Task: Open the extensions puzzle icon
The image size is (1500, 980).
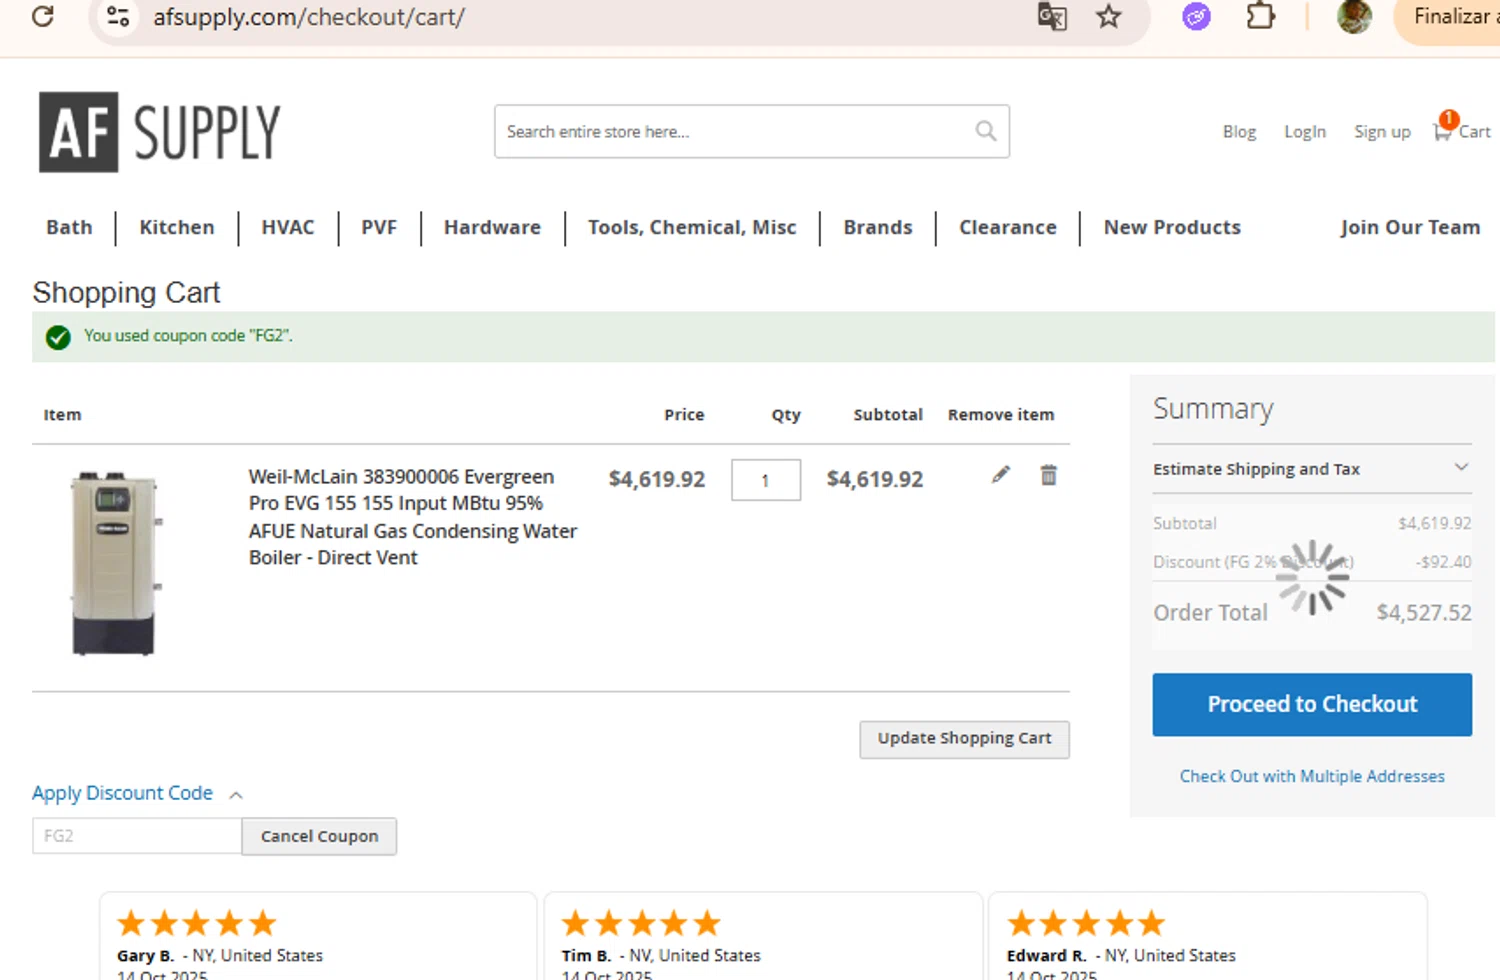Action: click(x=1261, y=17)
